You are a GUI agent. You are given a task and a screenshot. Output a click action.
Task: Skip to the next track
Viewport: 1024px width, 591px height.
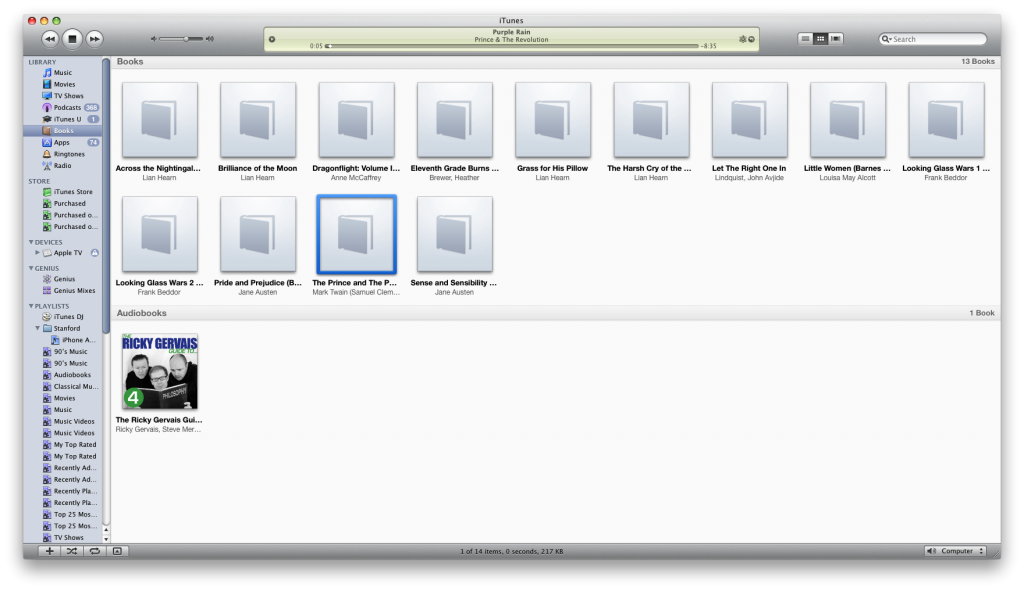95,39
